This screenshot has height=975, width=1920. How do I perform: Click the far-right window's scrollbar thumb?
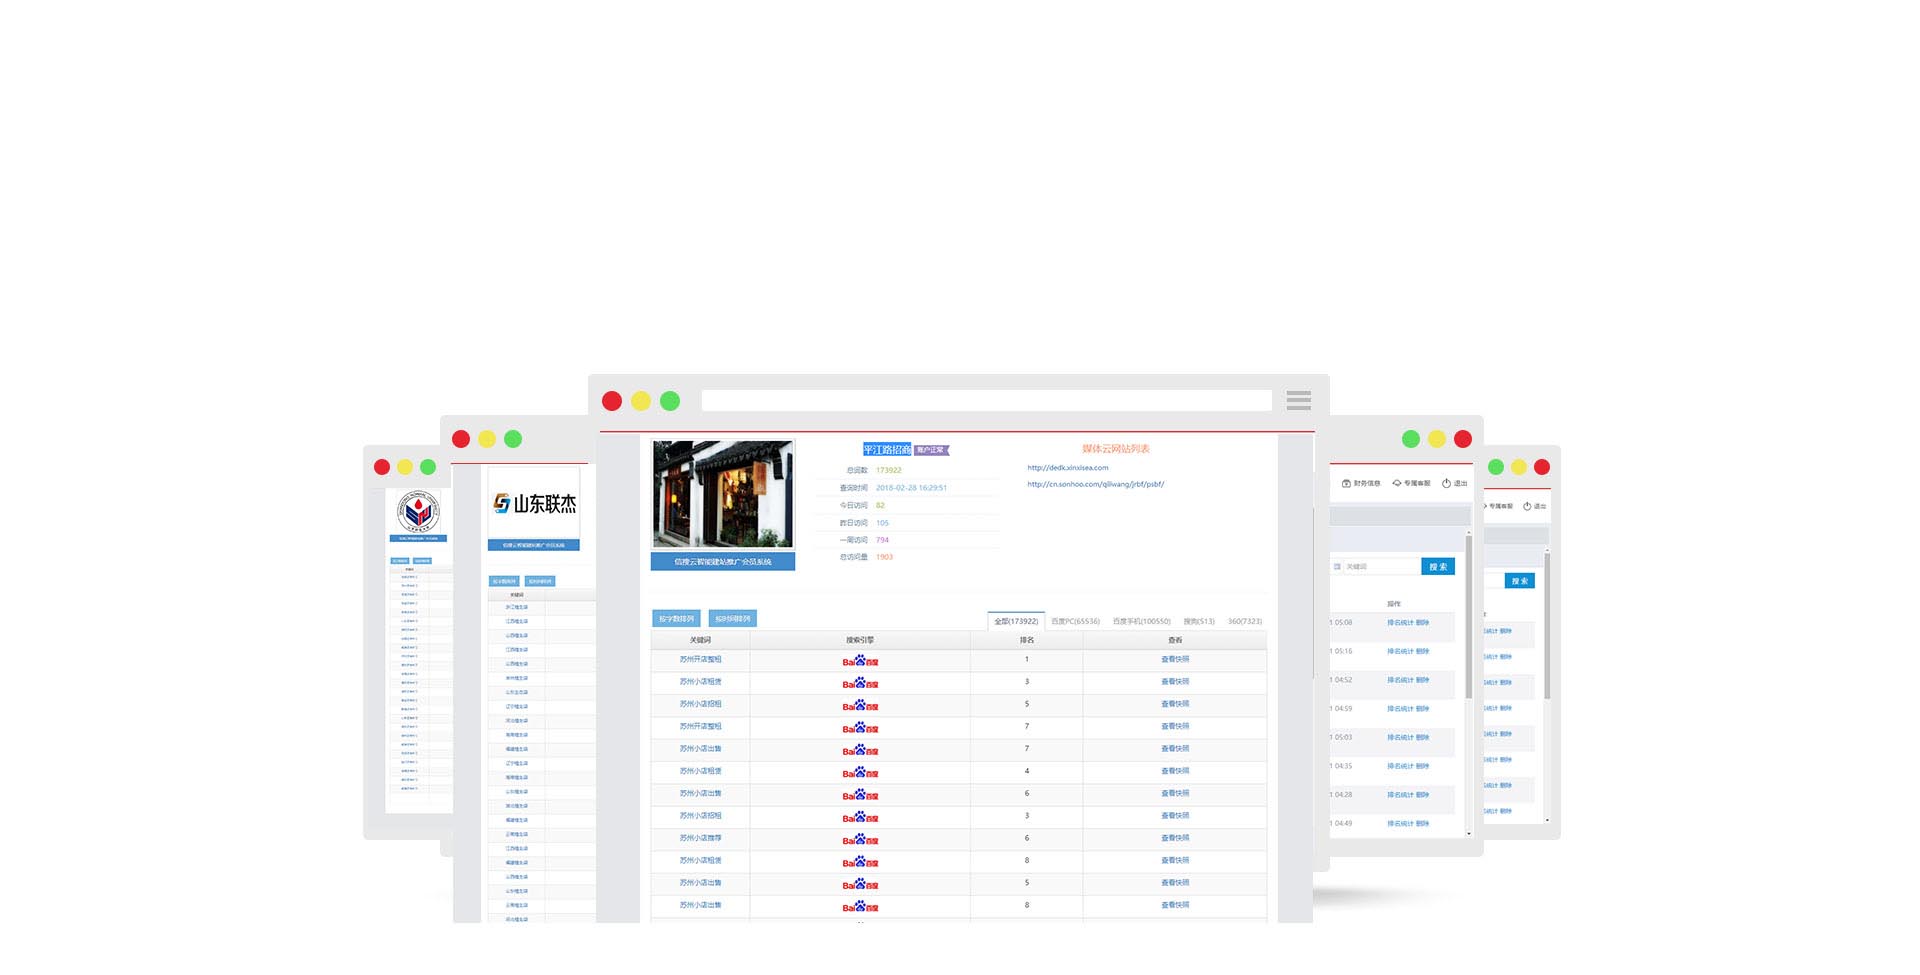coord(1547,626)
